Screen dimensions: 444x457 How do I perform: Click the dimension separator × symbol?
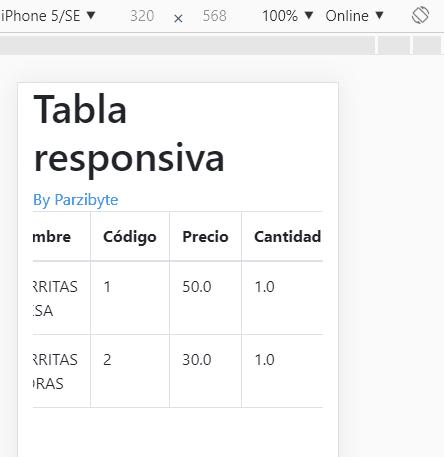pos(178,18)
